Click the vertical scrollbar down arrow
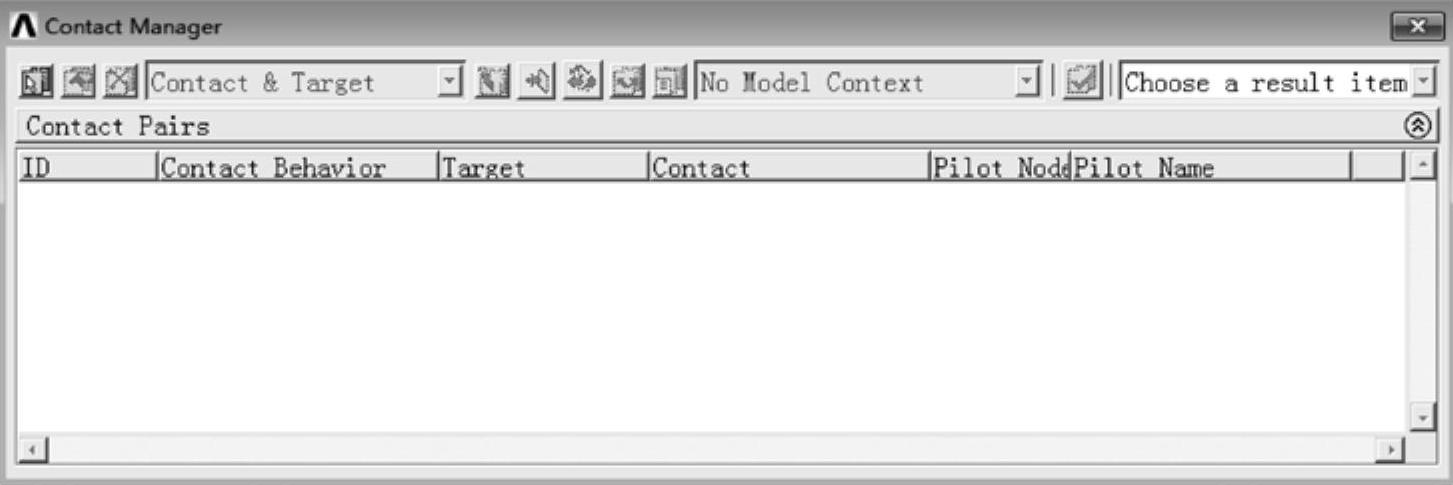 coord(1421,415)
